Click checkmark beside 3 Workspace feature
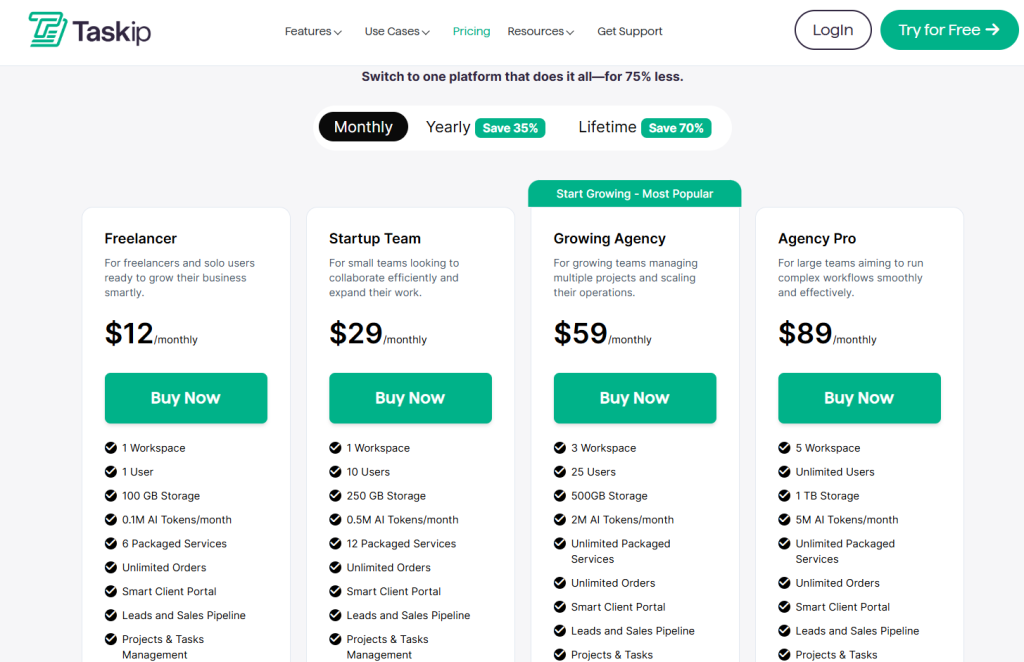 click(x=560, y=448)
